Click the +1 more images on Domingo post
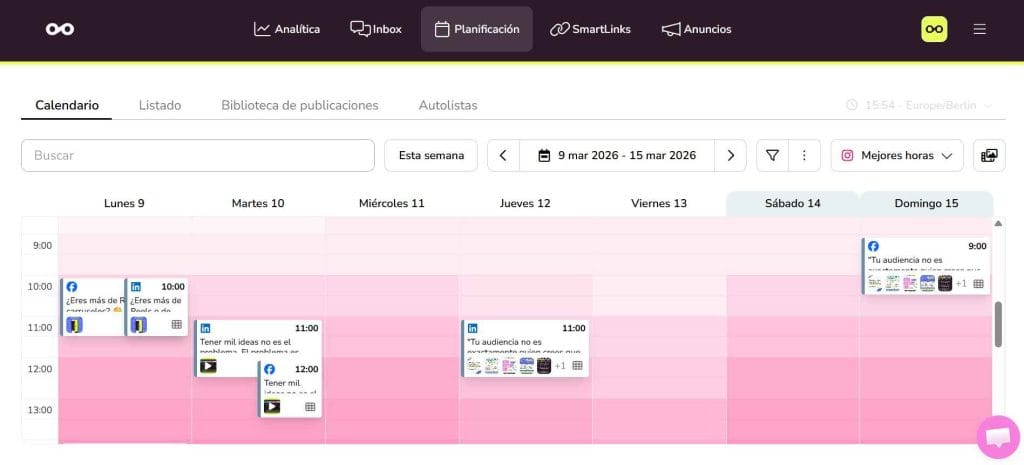Viewport: 1024px width, 465px height. [961, 283]
